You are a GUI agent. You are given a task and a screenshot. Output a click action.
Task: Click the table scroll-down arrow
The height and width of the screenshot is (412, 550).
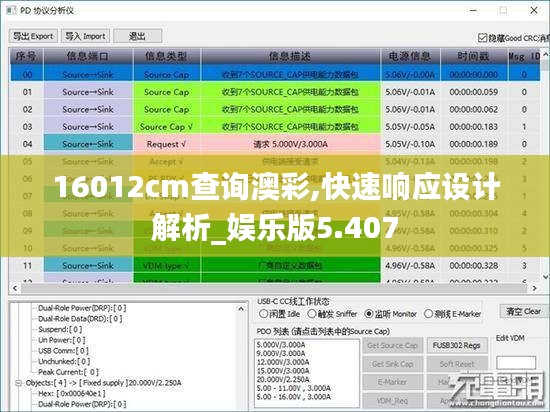click(545, 276)
